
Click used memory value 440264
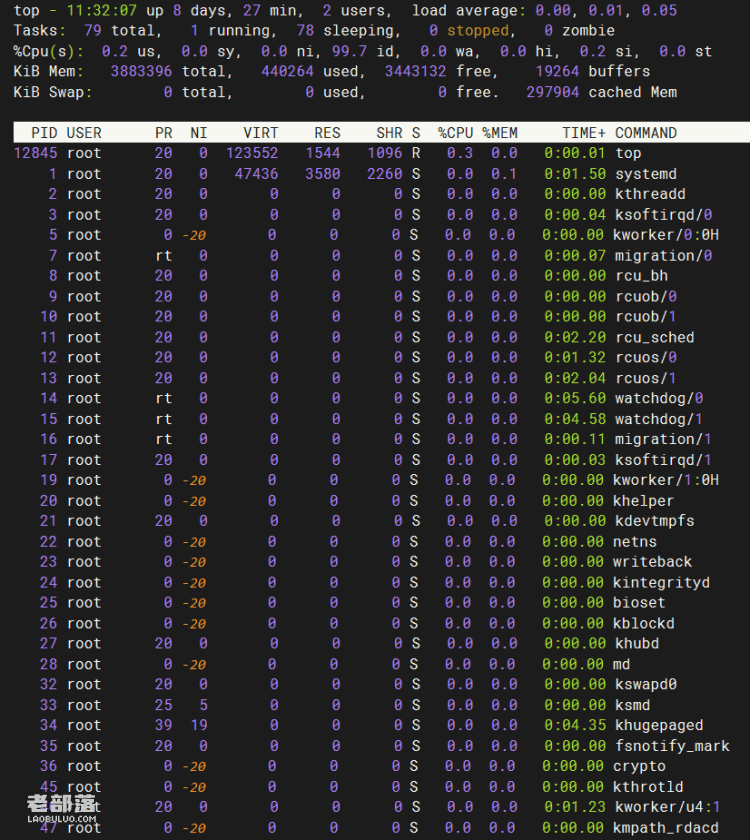tap(287, 71)
